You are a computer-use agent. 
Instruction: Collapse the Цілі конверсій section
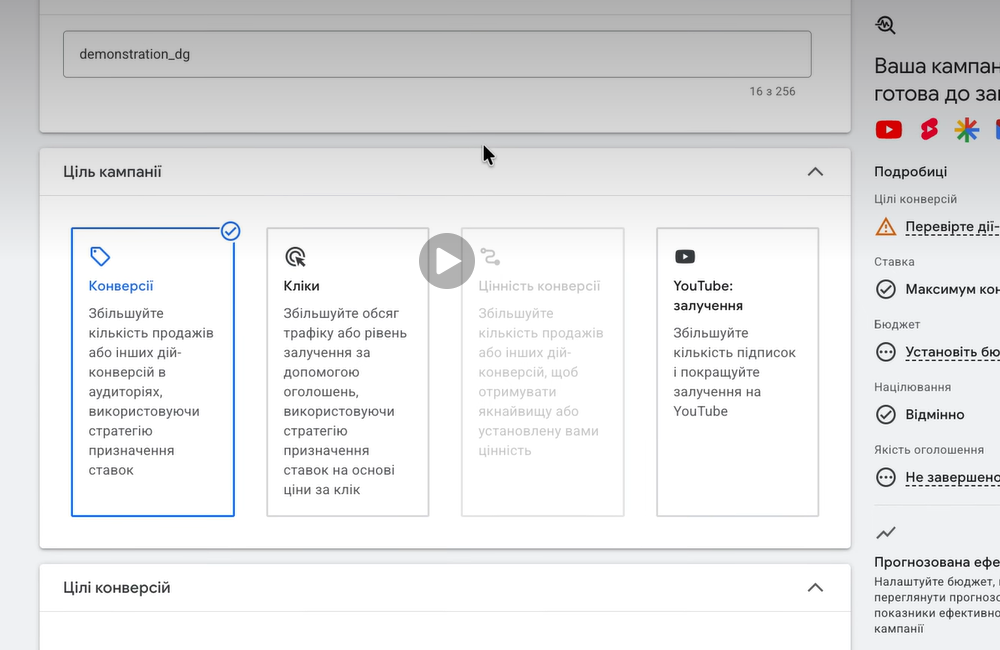[x=815, y=587]
